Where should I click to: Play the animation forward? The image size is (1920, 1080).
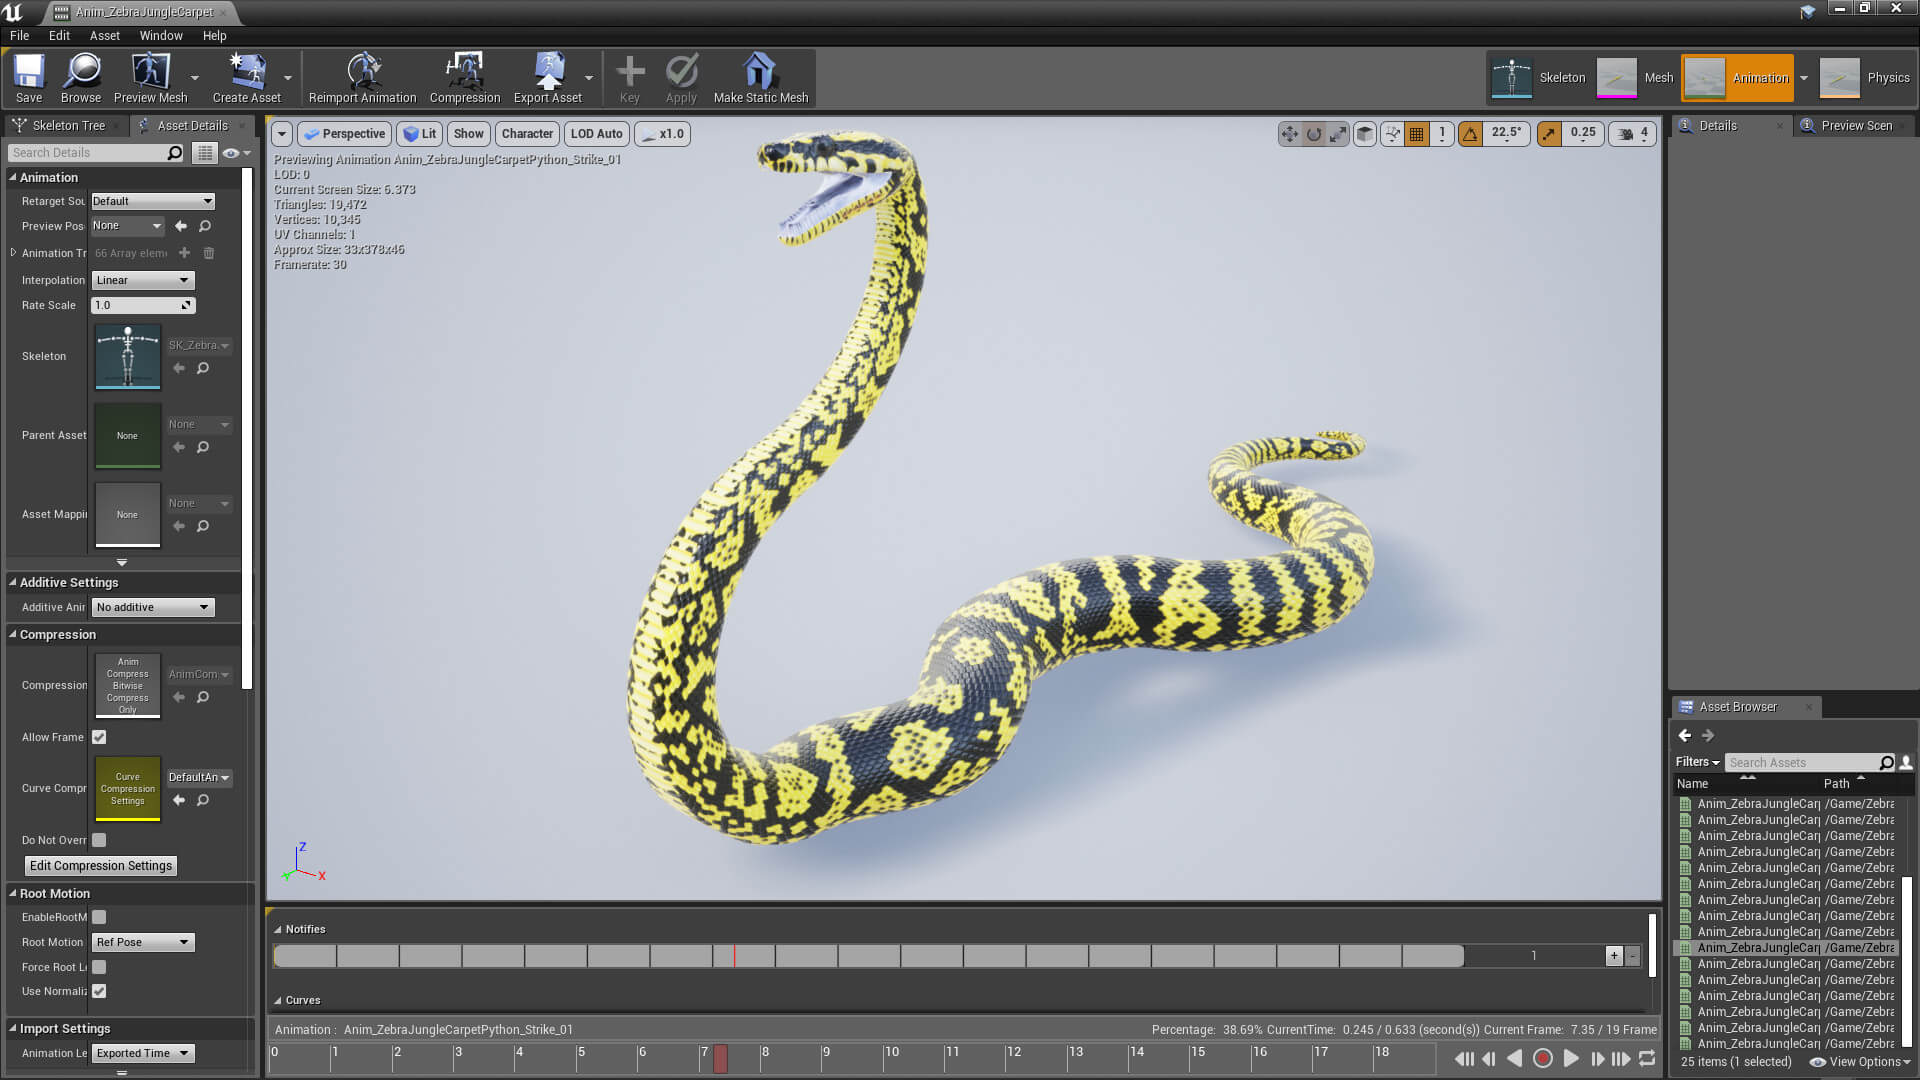click(x=1571, y=1058)
